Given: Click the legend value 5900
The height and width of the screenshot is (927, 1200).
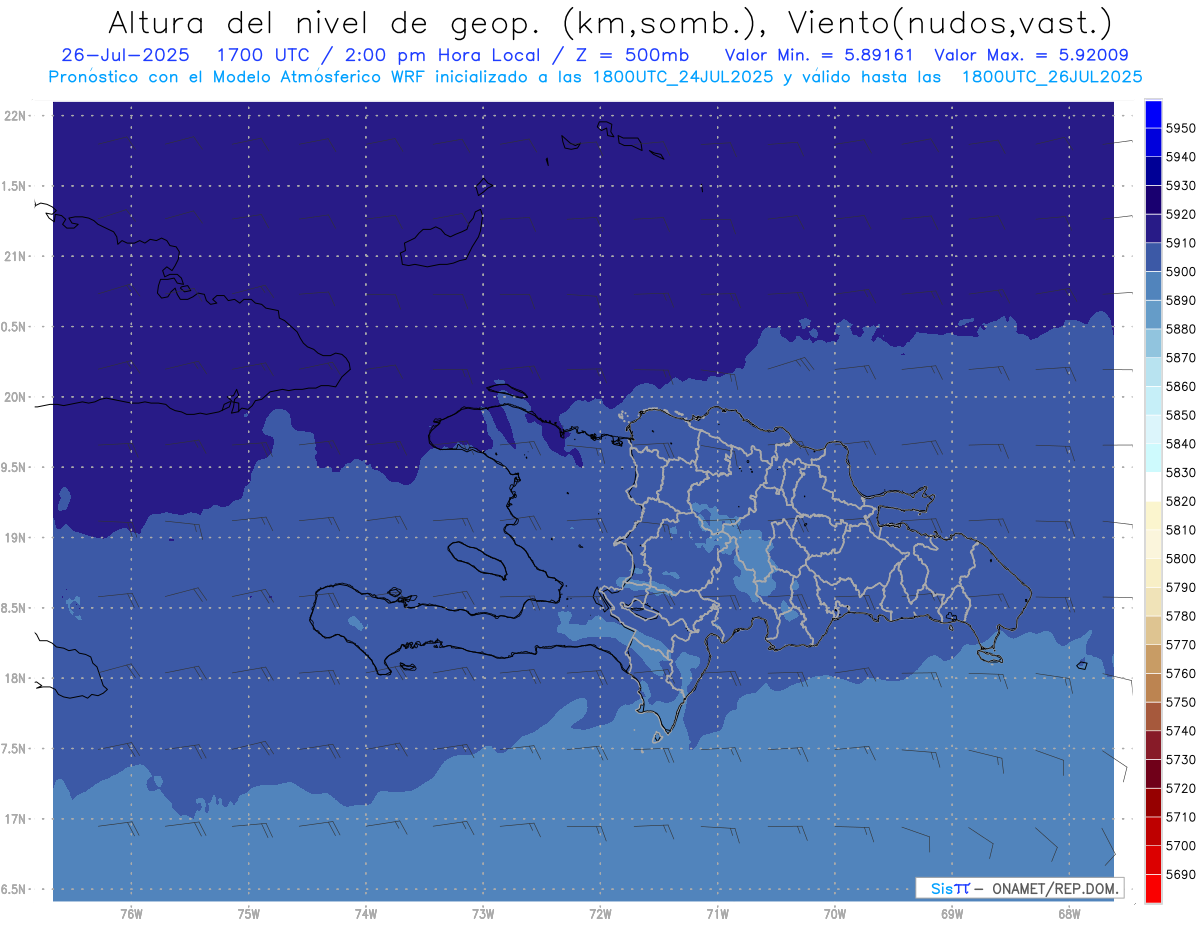Looking at the screenshot, I should pyautogui.click(x=1180, y=272).
